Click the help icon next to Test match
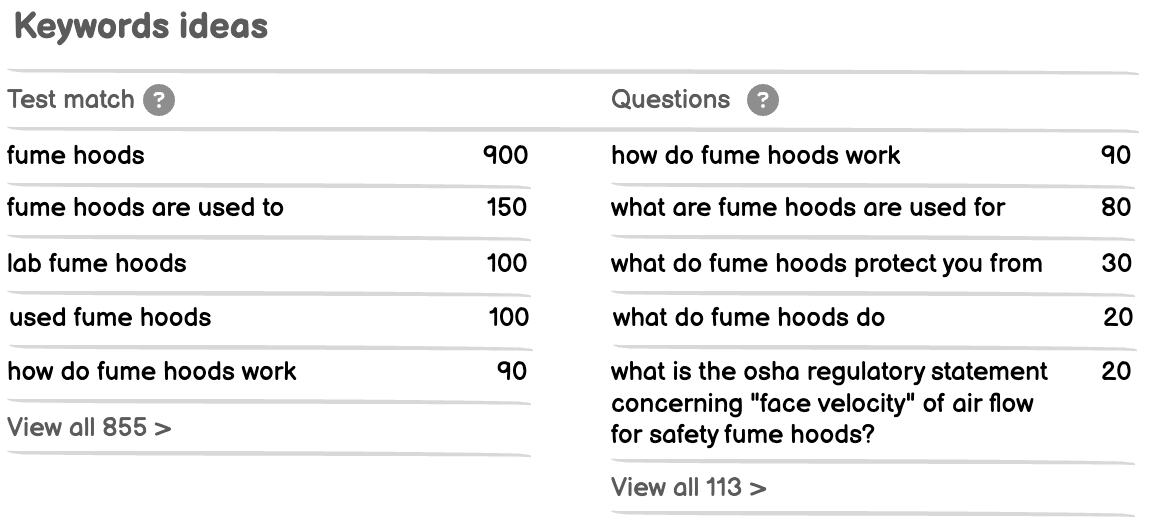Image resolution: width=1156 pixels, height=531 pixels. coord(159,100)
